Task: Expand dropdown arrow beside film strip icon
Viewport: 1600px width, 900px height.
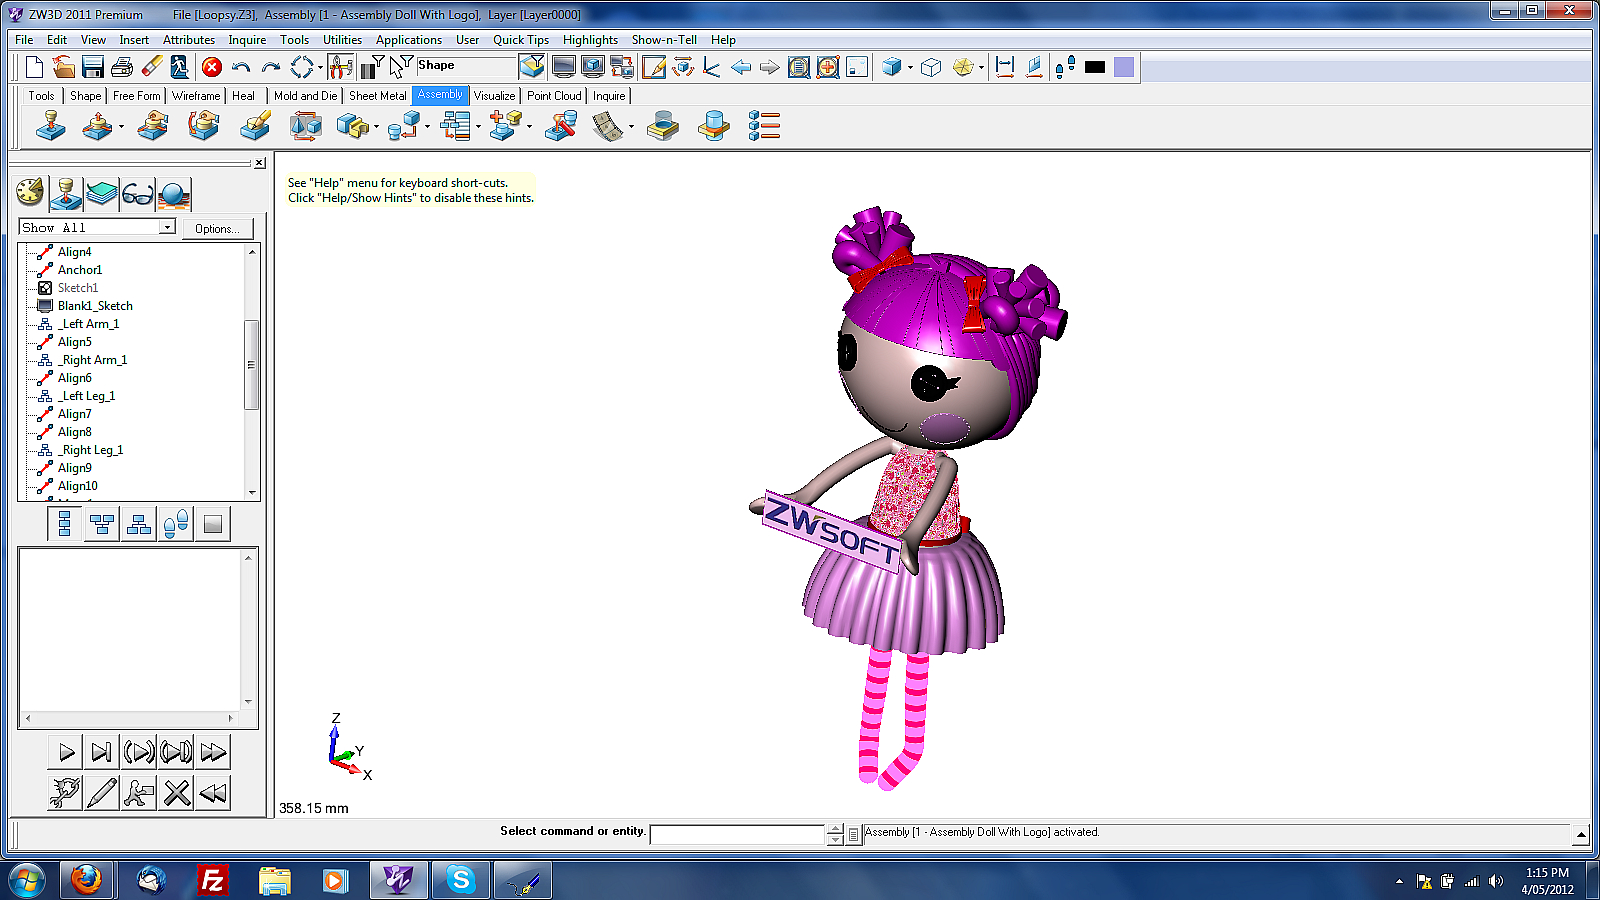Action: pos(631,127)
